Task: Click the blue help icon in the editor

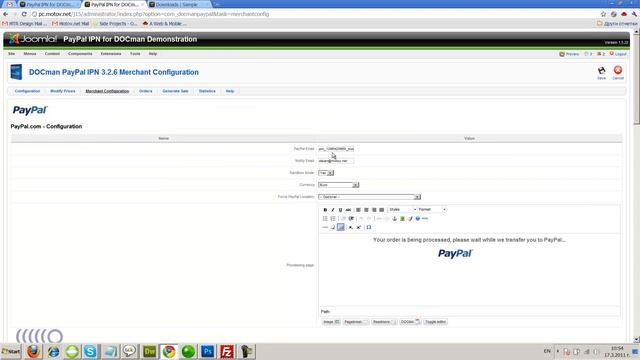Action: (x=418, y=219)
